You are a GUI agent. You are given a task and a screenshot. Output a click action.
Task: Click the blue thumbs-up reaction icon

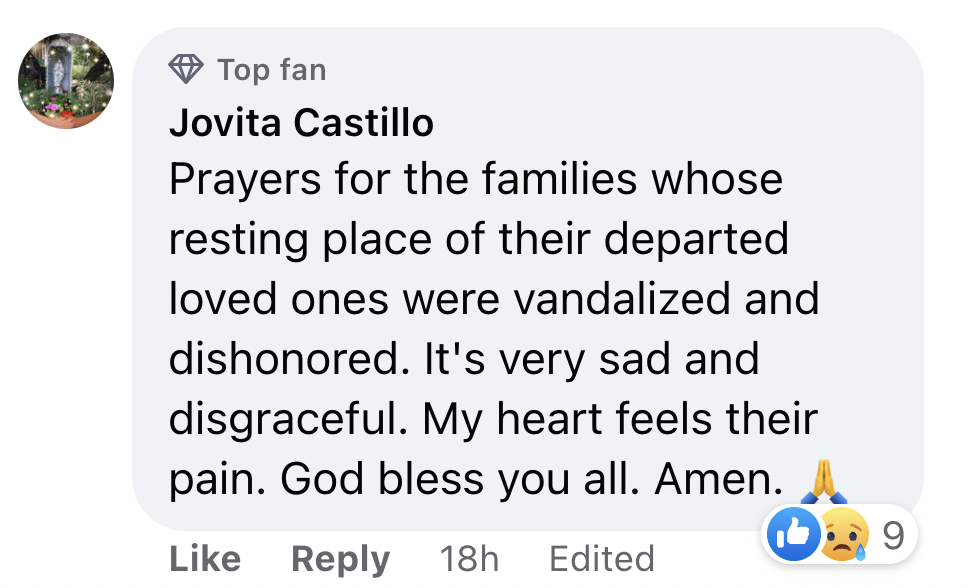click(x=789, y=537)
